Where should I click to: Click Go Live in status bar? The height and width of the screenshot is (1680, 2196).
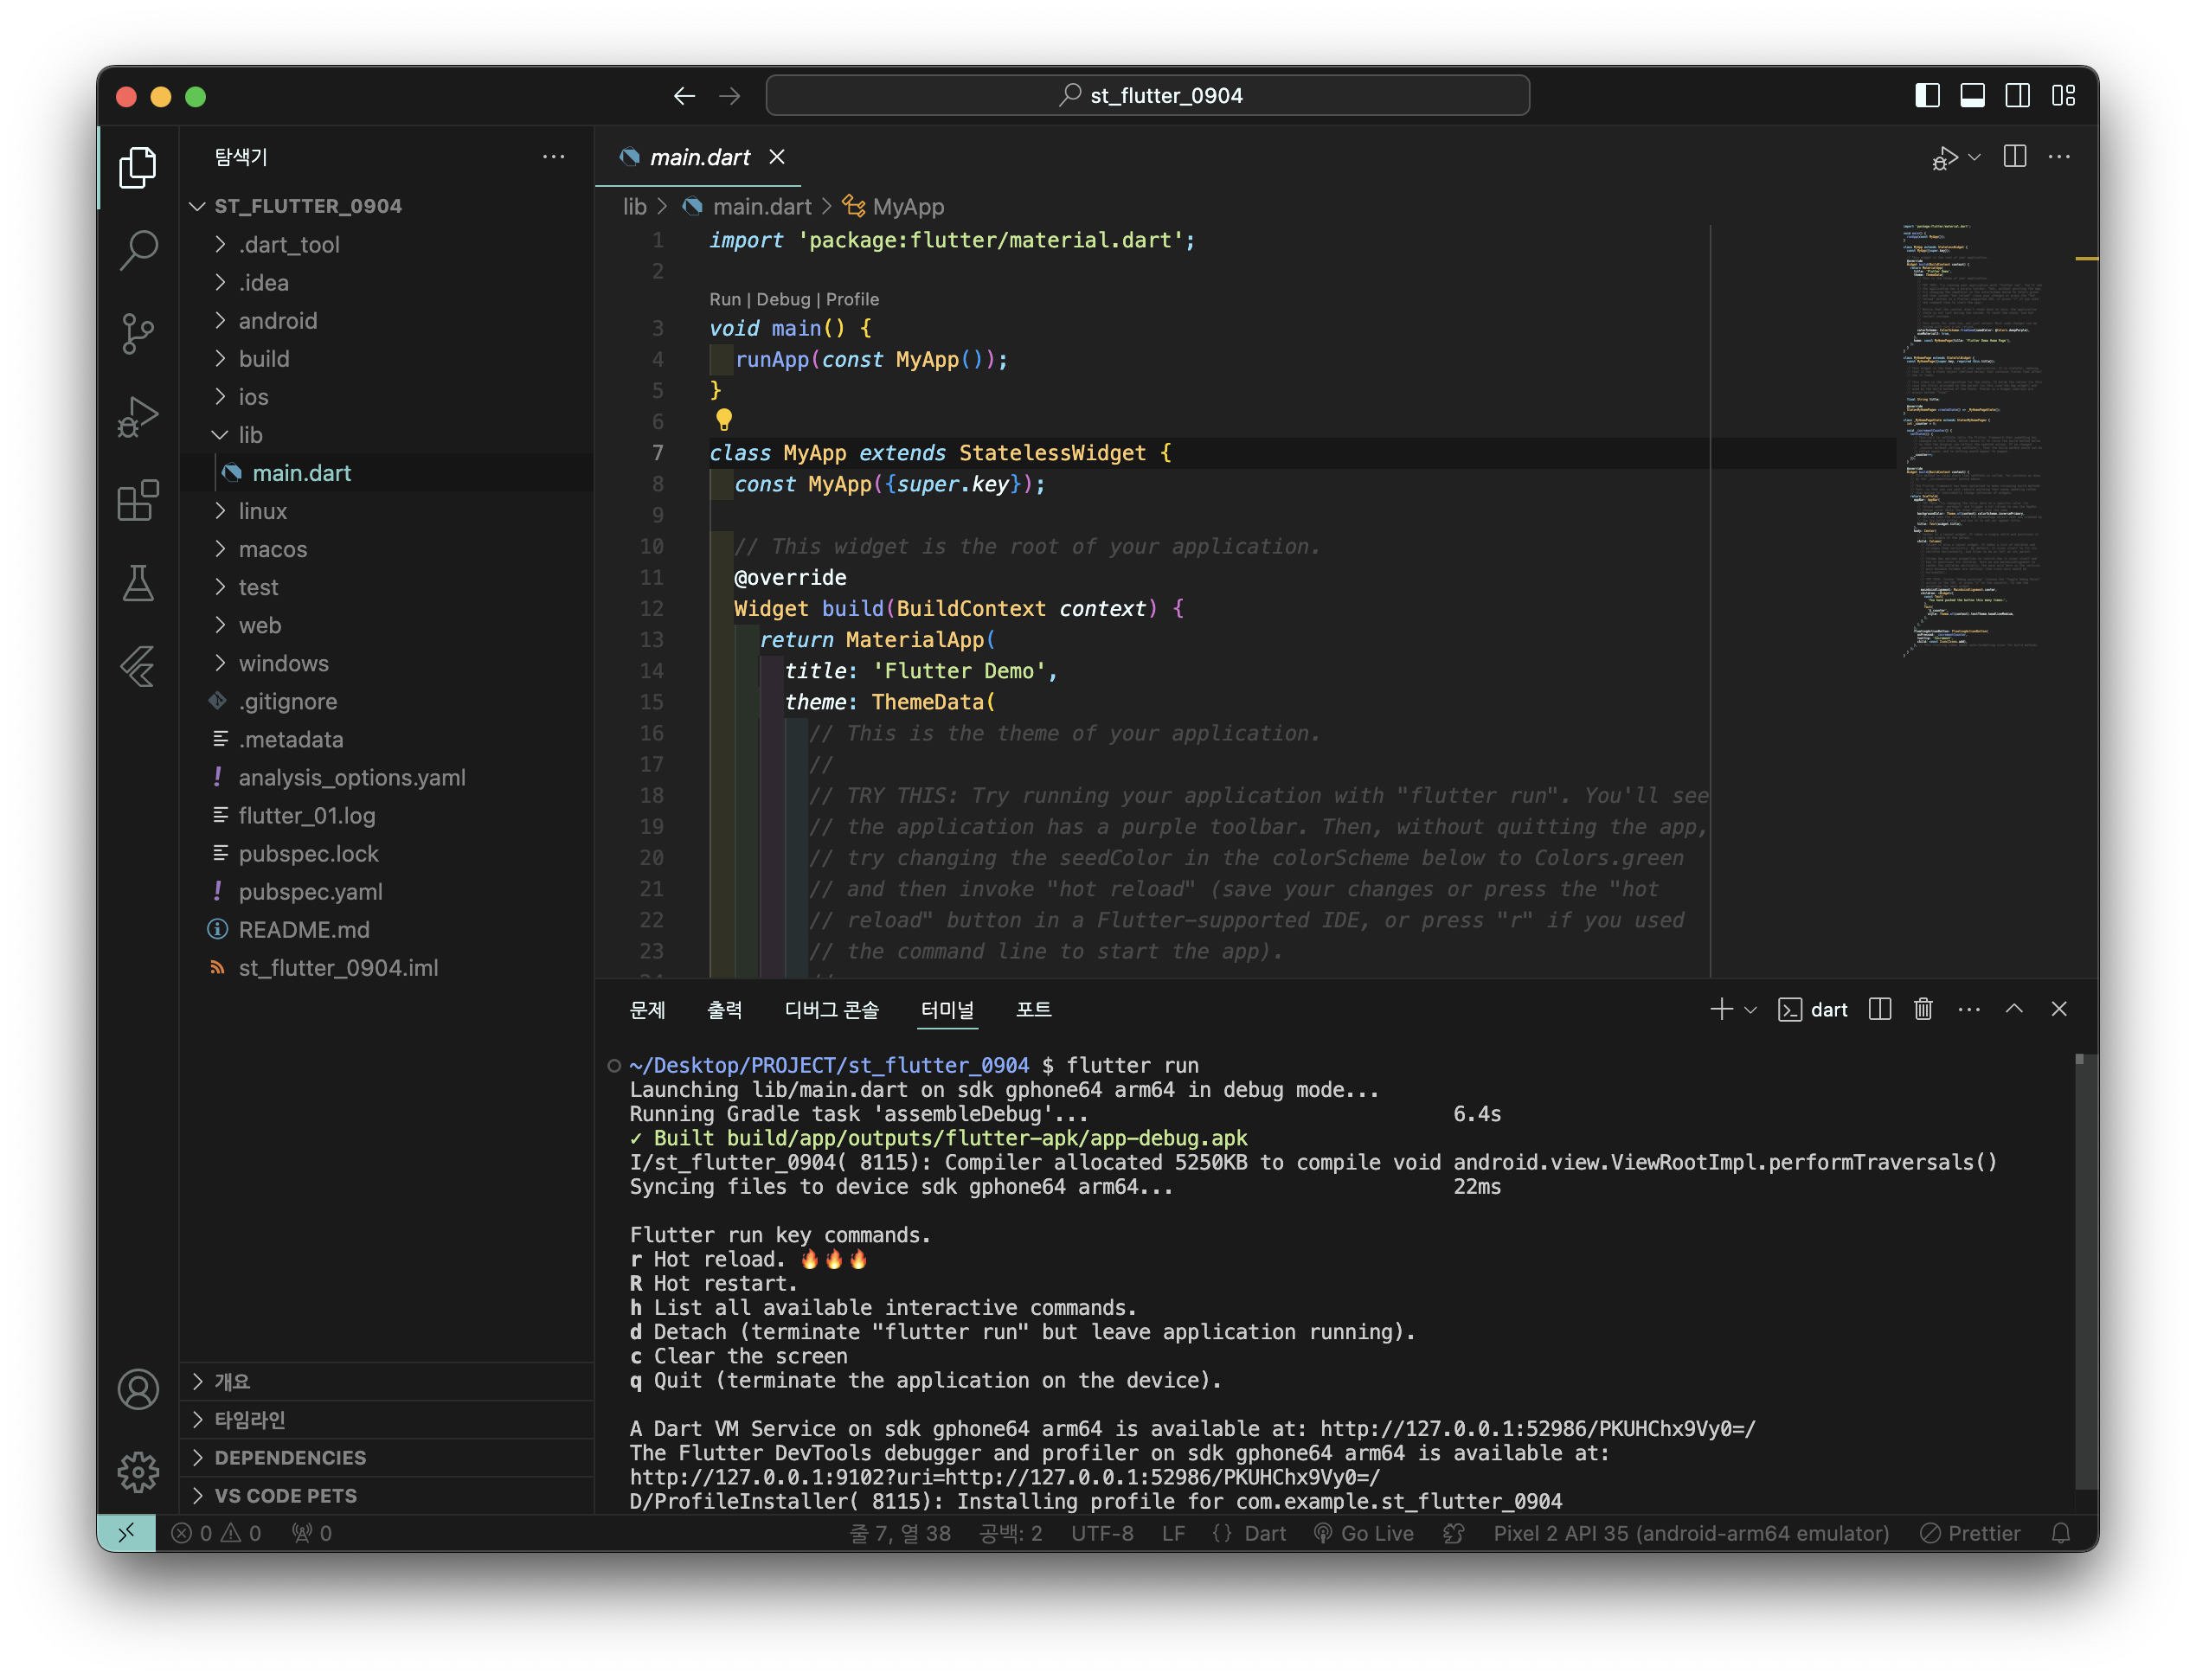tap(1365, 1533)
